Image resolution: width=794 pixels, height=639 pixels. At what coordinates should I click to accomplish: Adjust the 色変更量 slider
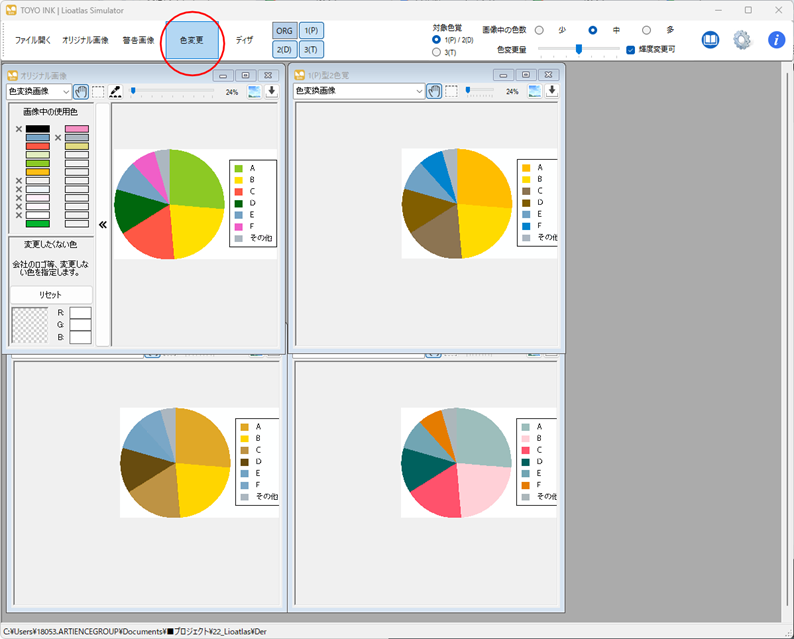pyautogui.click(x=578, y=49)
